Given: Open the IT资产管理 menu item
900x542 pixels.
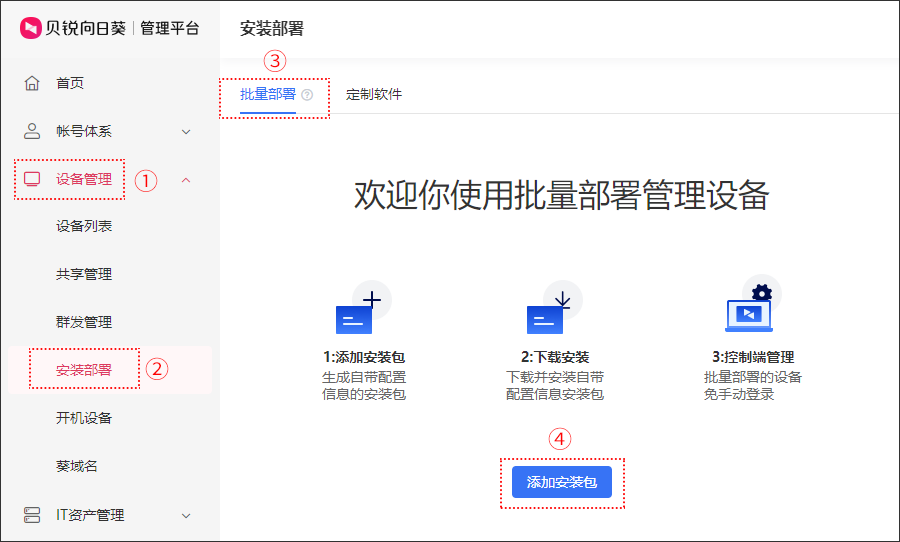Looking at the screenshot, I should [x=90, y=515].
